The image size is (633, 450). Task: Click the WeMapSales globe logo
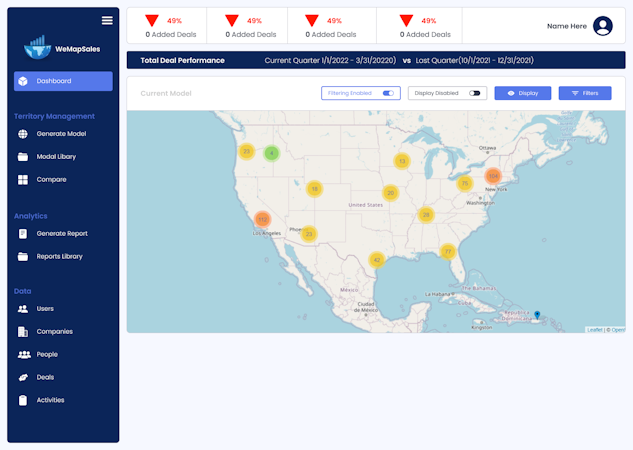coord(38,48)
